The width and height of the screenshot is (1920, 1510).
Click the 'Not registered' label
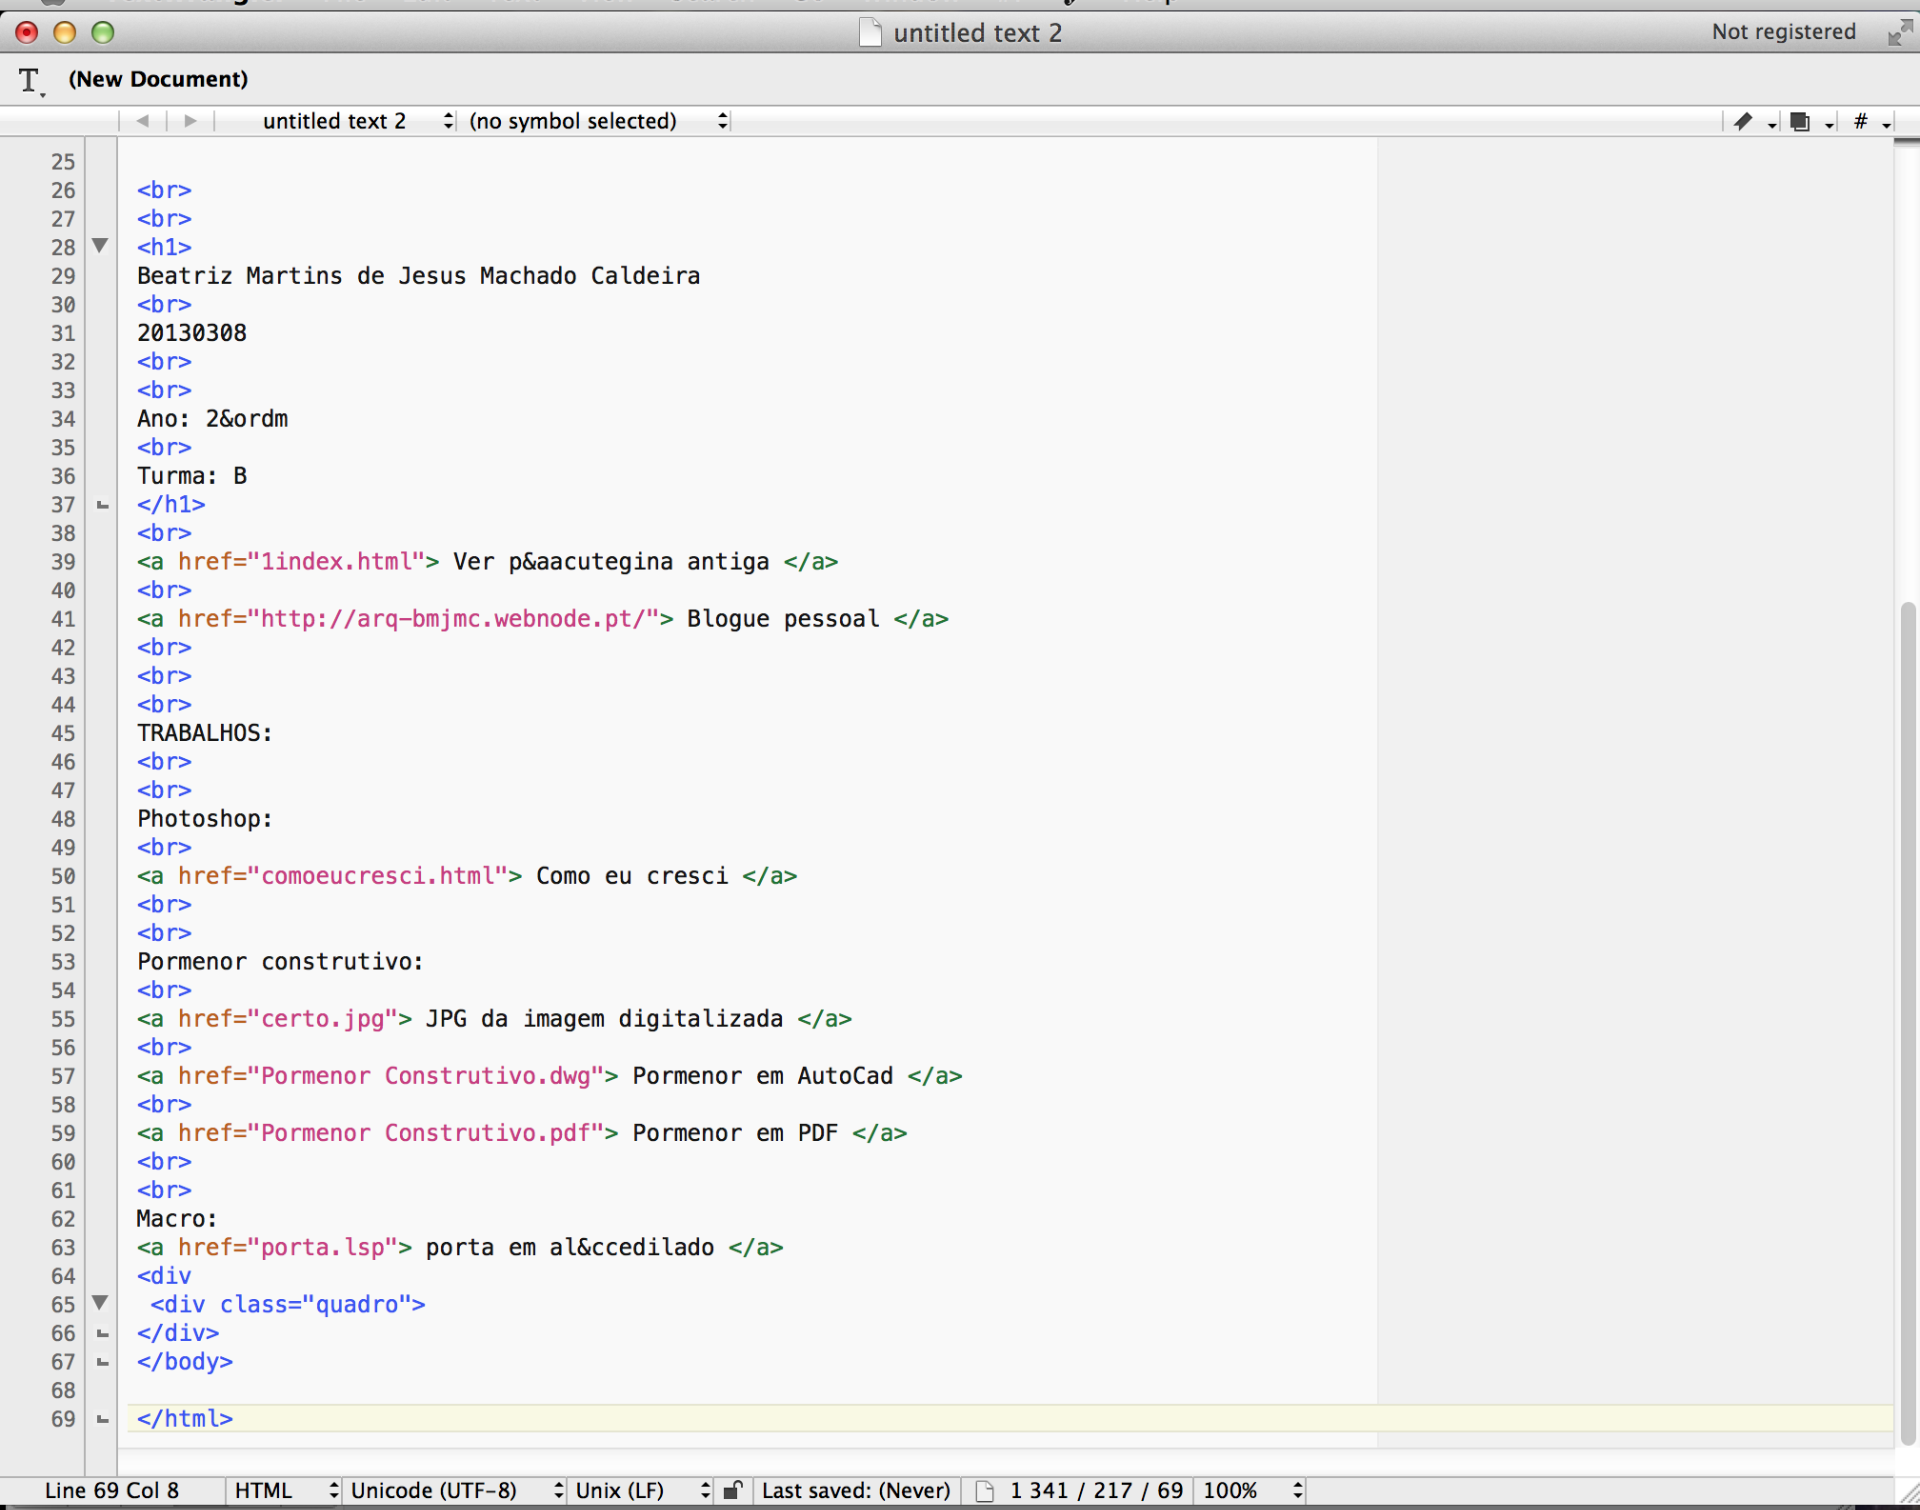(1783, 32)
